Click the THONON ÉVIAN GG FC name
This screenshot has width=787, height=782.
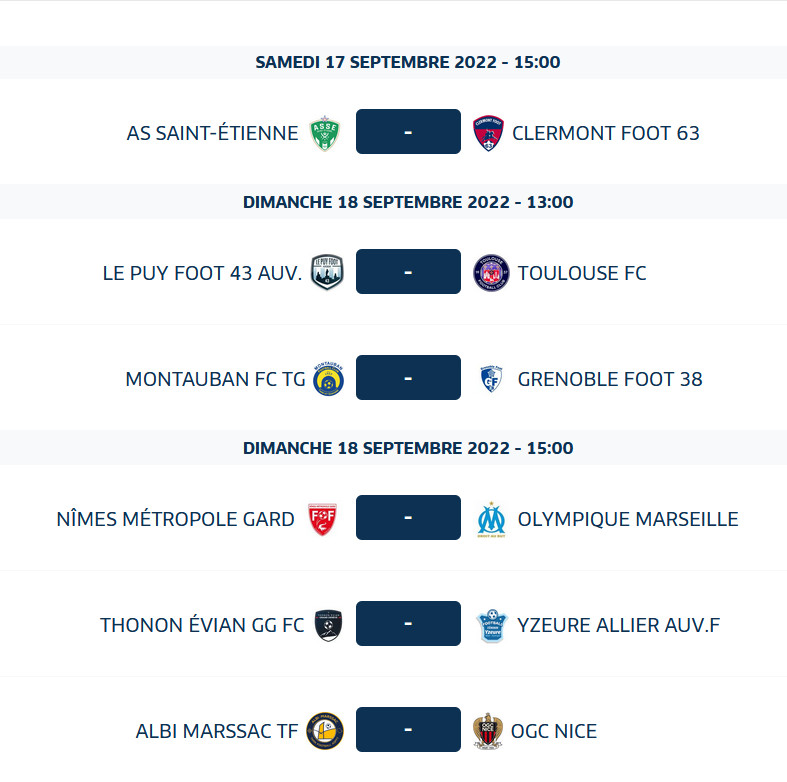pos(202,625)
